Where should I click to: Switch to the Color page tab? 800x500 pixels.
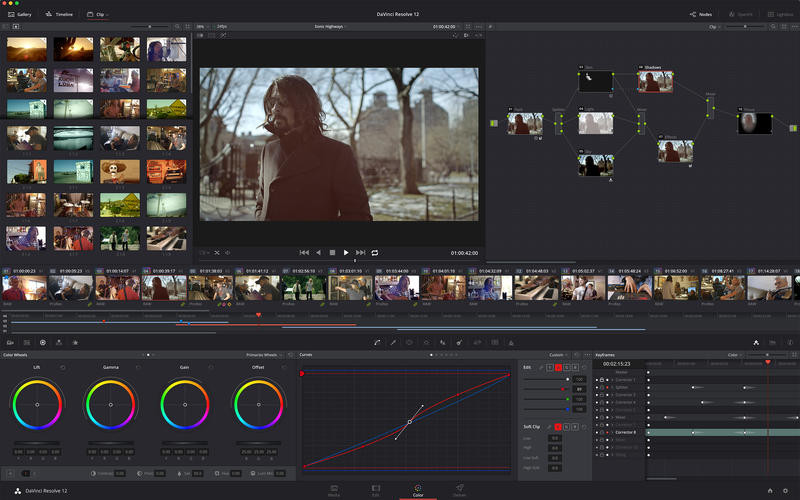coord(417,490)
